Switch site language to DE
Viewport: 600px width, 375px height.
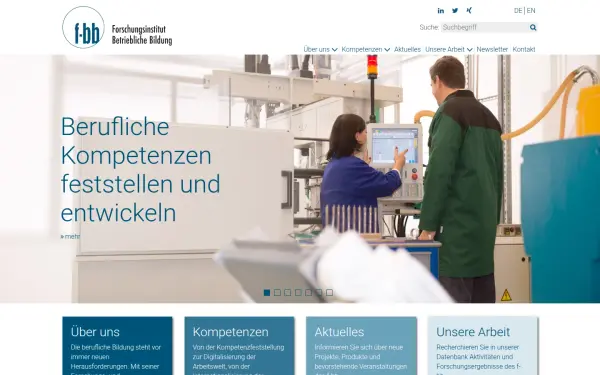click(x=518, y=11)
